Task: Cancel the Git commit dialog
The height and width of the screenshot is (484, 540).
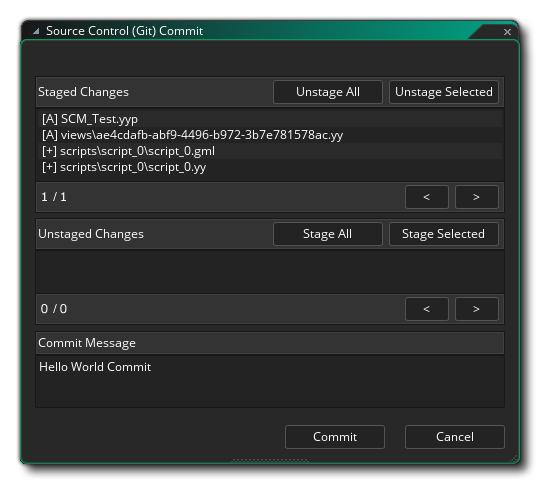Action: (455, 437)
